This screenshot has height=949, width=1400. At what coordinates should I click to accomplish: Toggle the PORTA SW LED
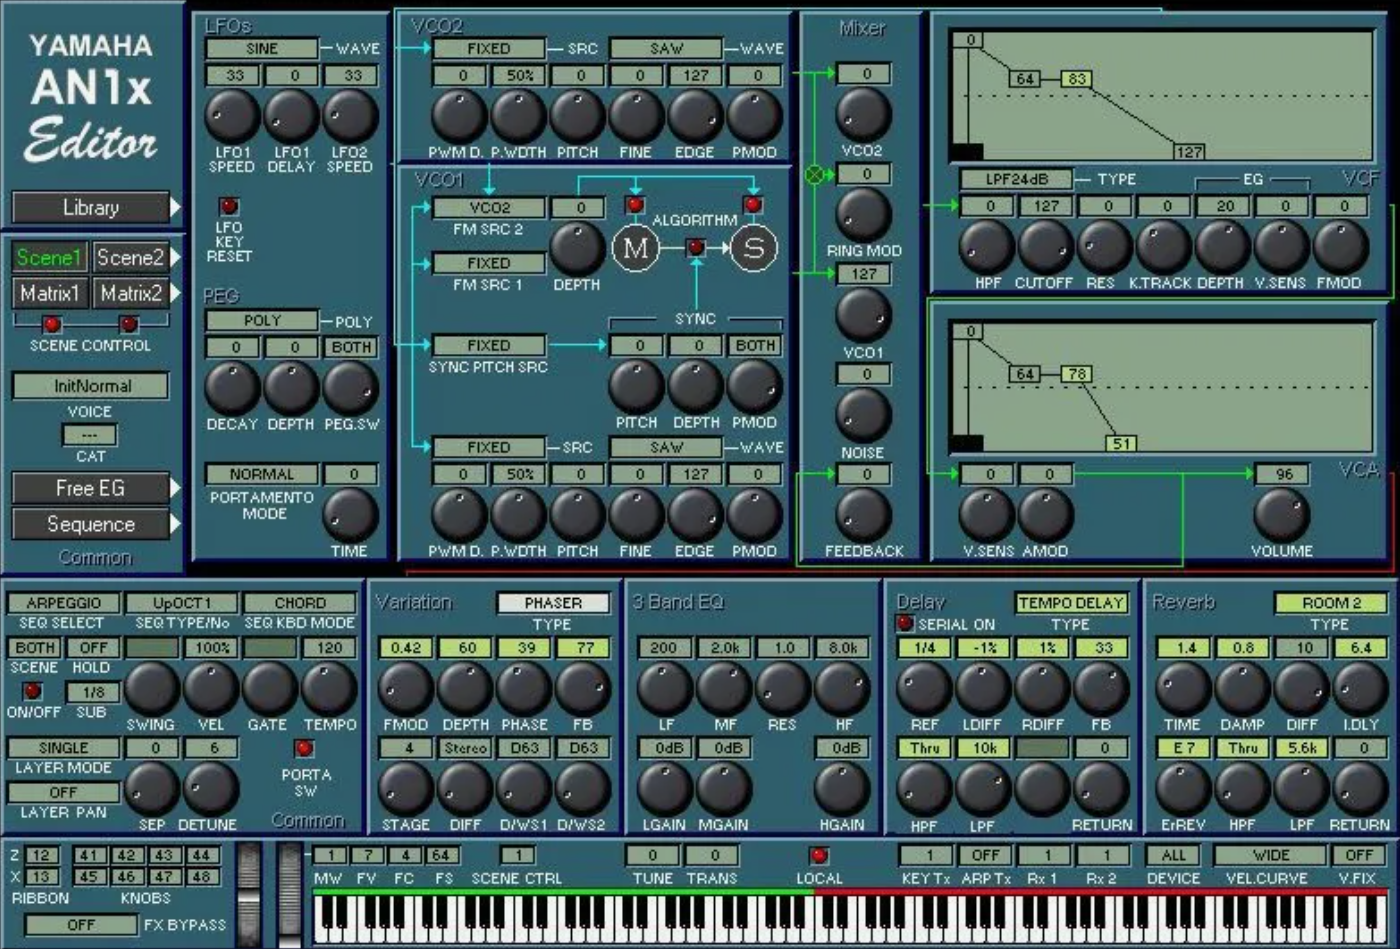(x=305, y=748)
